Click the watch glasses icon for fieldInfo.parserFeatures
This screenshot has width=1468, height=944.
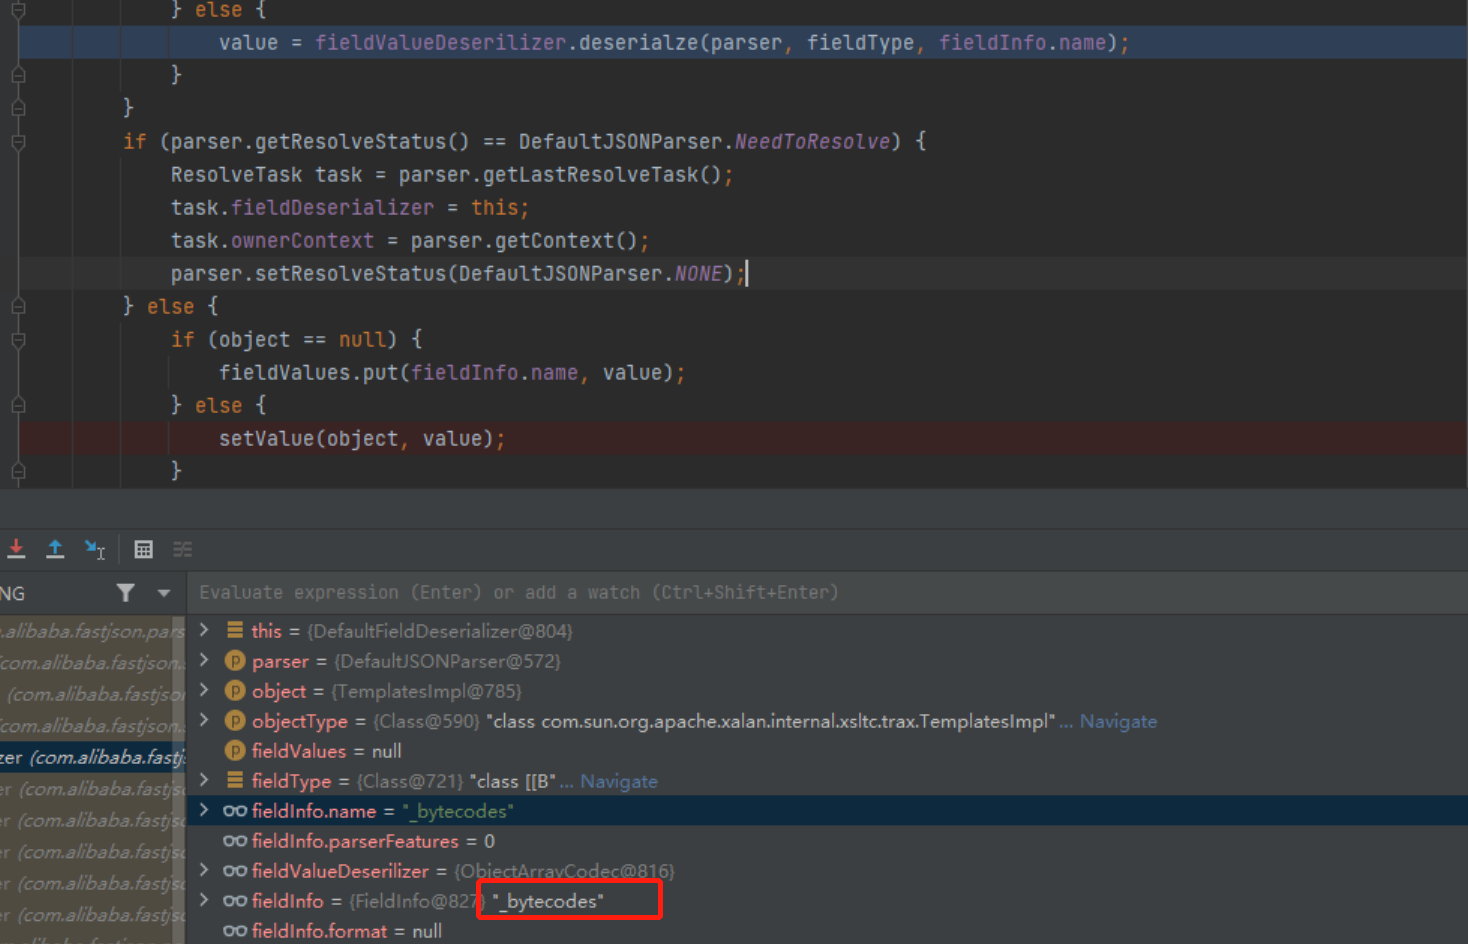(x=235, y=841)
